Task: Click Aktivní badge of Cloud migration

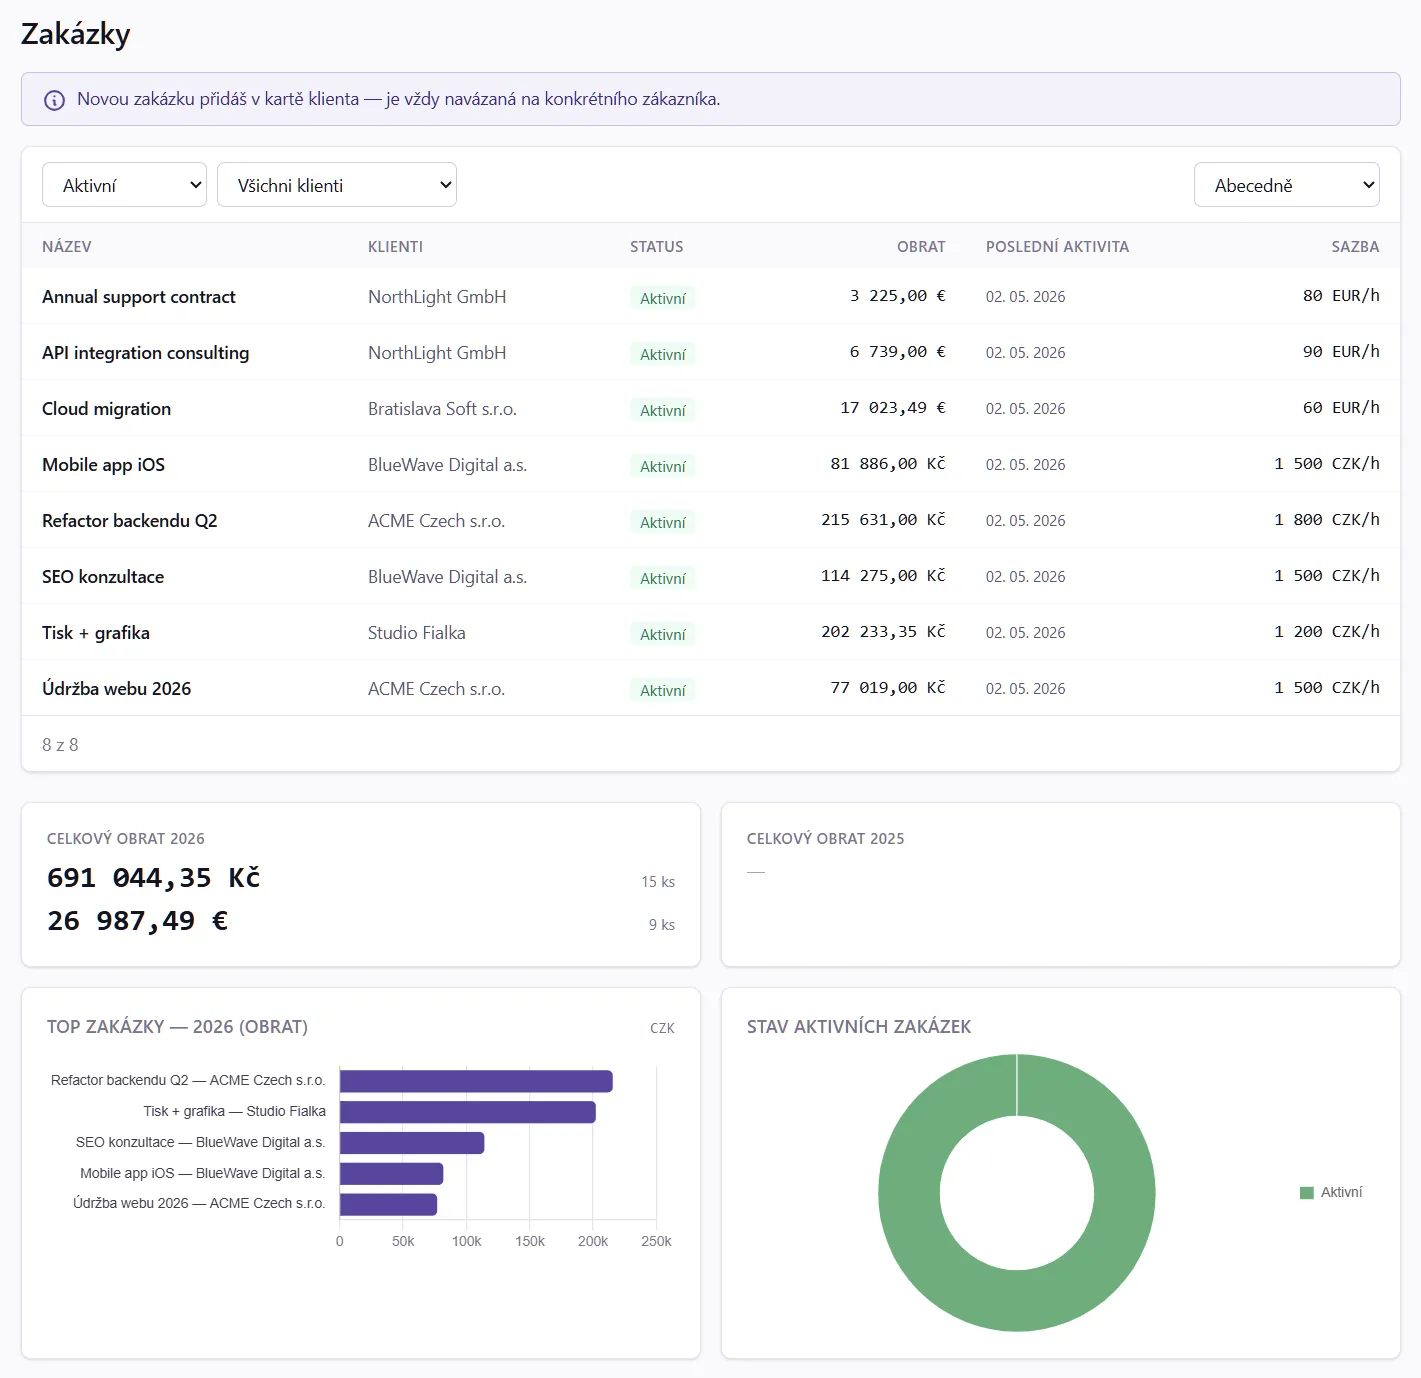Action: 662,410
